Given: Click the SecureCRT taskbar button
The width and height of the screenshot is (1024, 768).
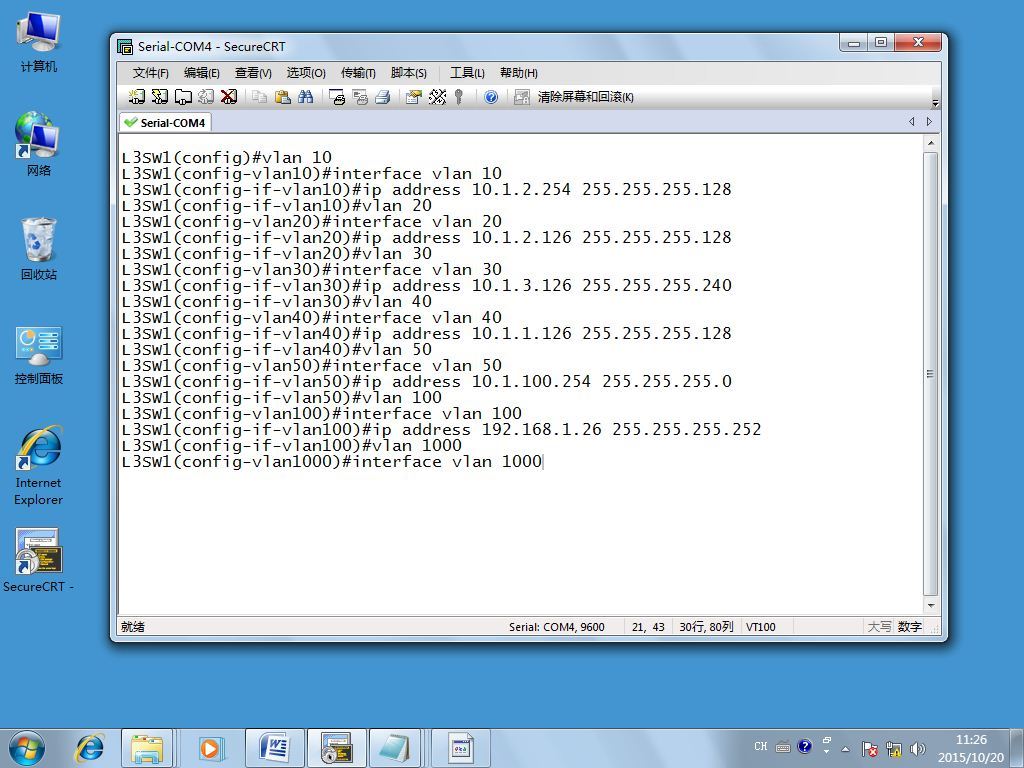Looking at the screenshot, I should click(x=337, y=748).
